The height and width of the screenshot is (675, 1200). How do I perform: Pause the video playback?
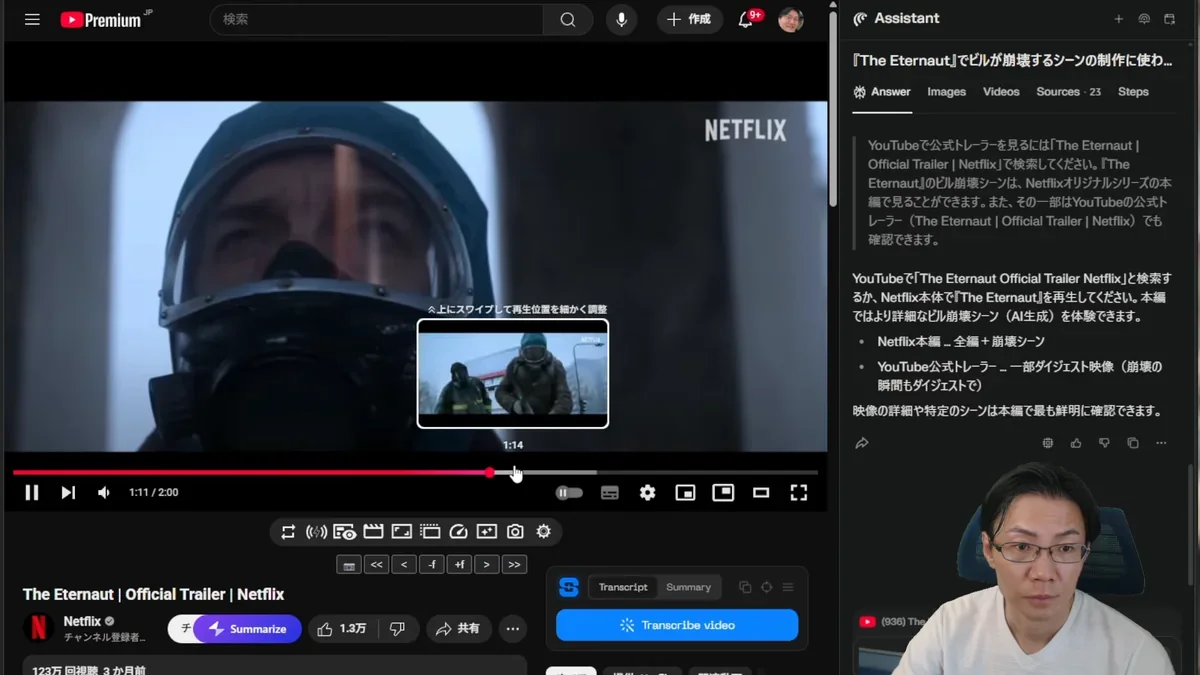coord(32,492)
